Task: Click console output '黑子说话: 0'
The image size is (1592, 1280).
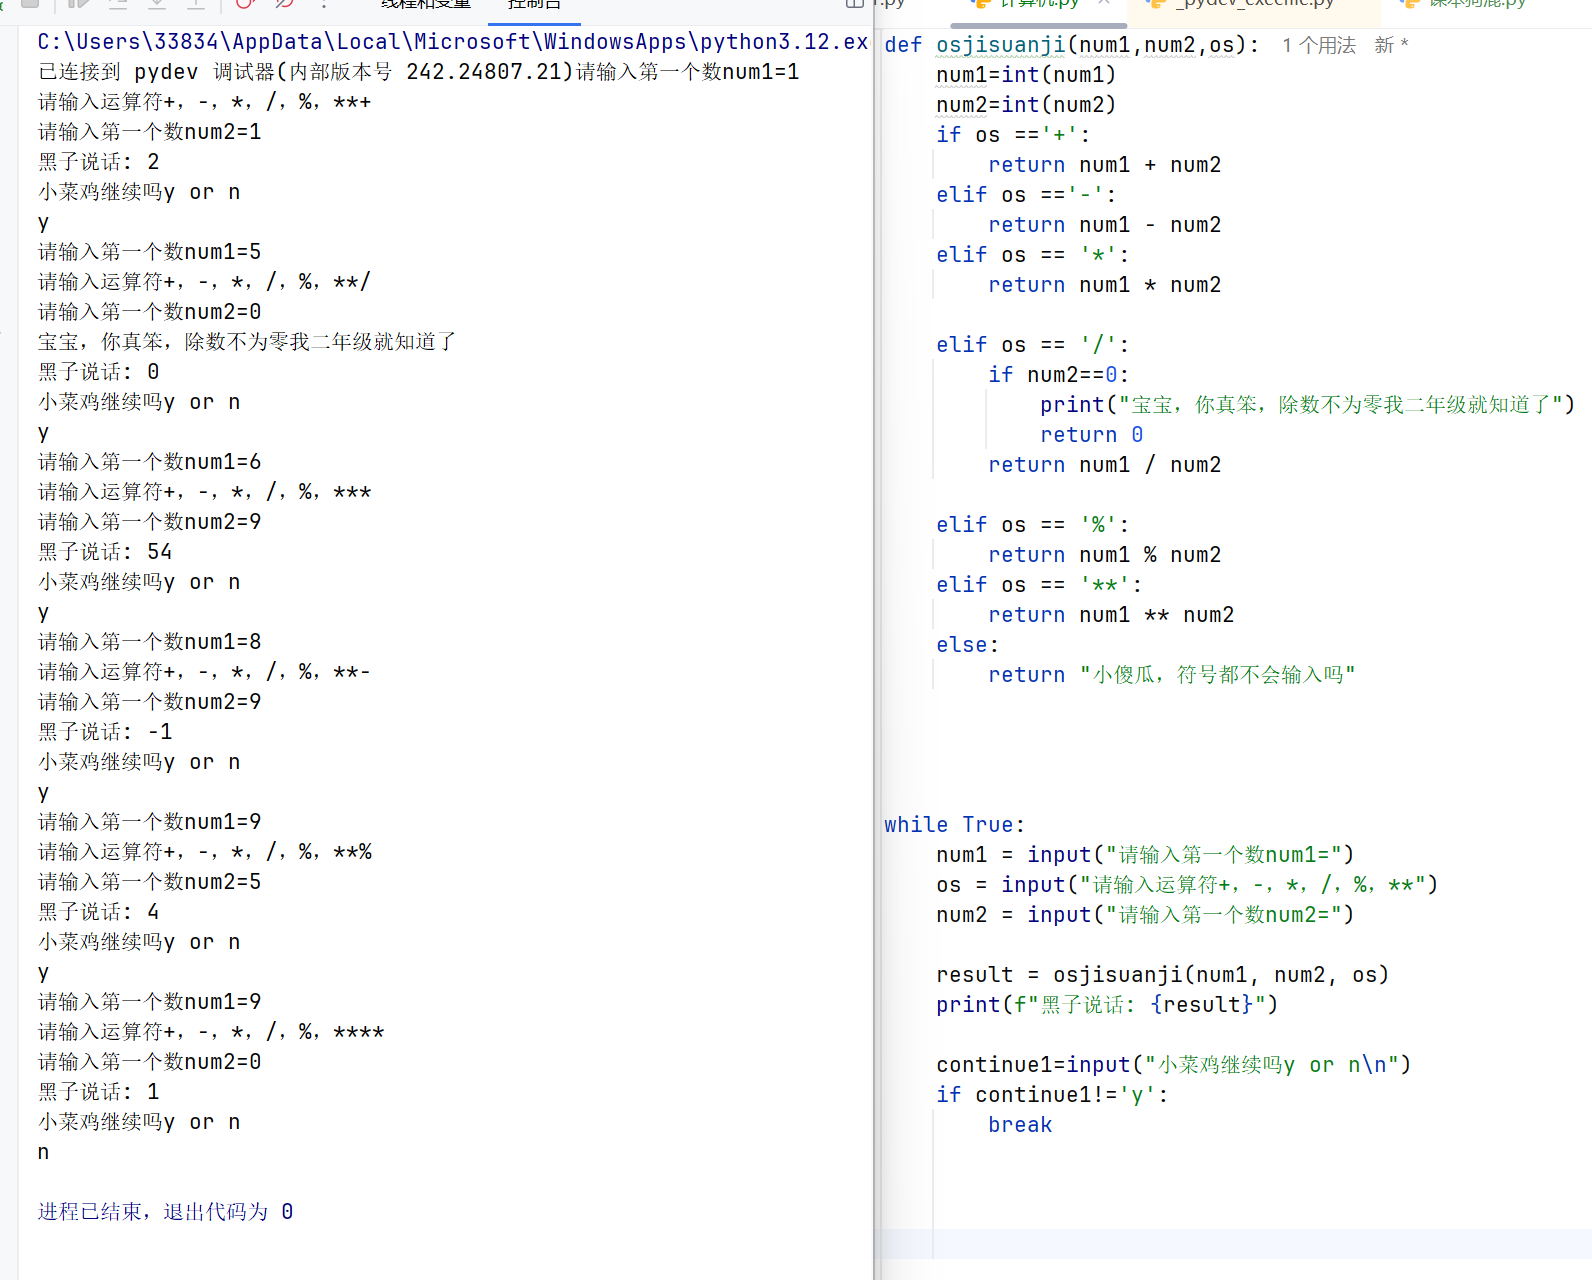Action: point(99,372)
